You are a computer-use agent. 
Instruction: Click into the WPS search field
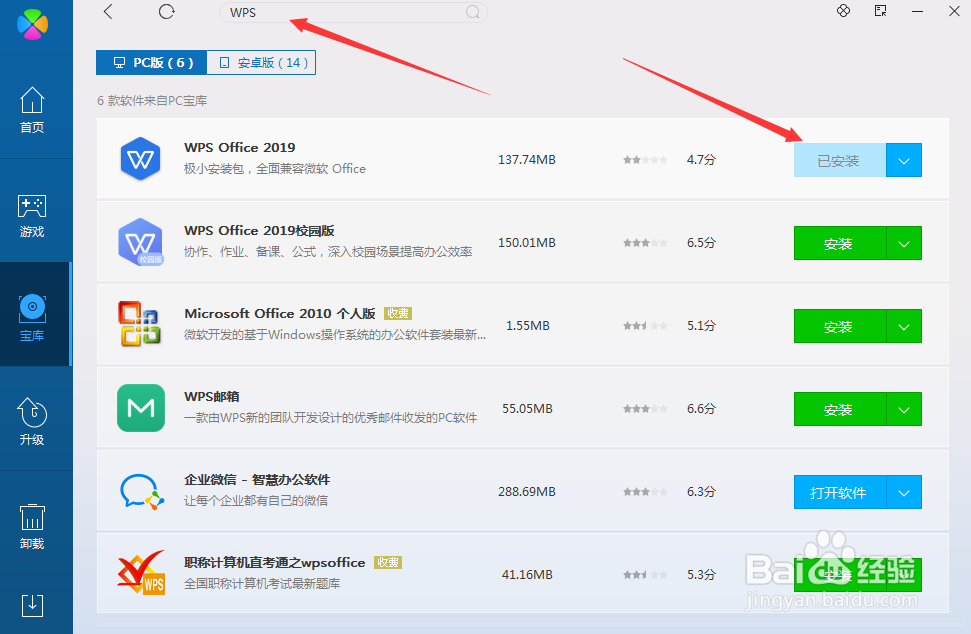pos(353,12)
